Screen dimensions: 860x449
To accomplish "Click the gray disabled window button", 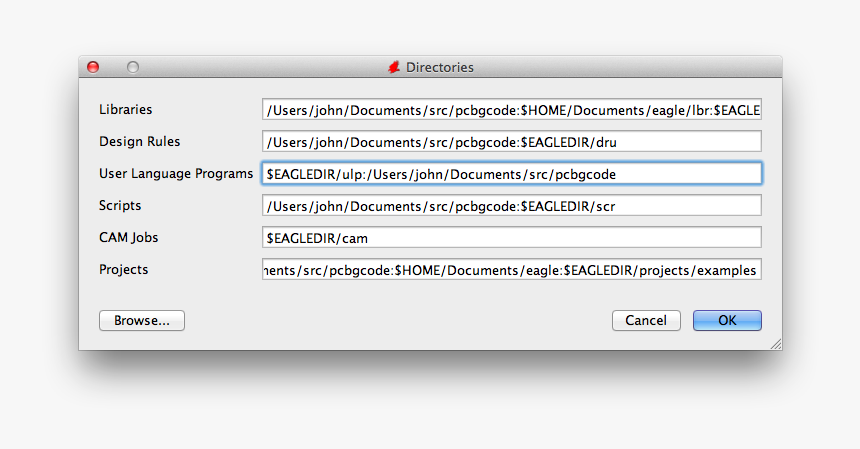I will (x=133, y=67).
